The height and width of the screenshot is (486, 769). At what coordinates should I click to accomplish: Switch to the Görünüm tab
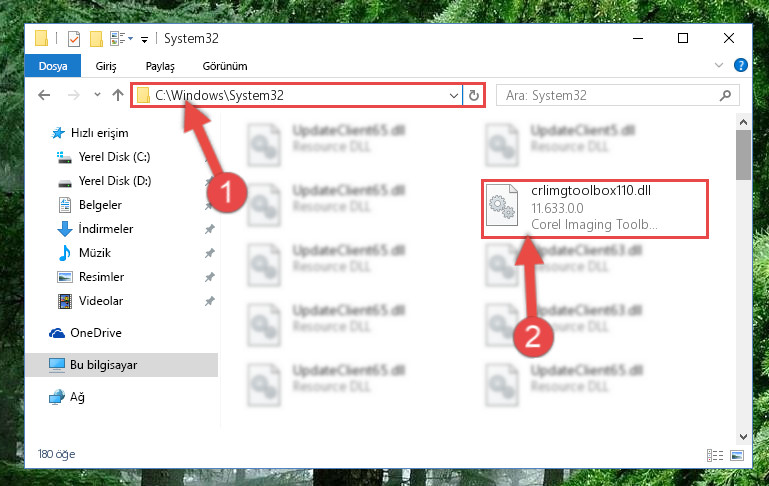[x=225, y=66]
